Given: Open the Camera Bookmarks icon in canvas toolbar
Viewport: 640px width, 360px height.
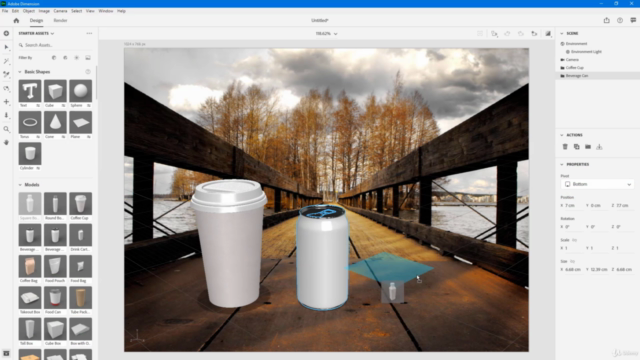Looking at the screenshot, I should (x=534, y=33).
